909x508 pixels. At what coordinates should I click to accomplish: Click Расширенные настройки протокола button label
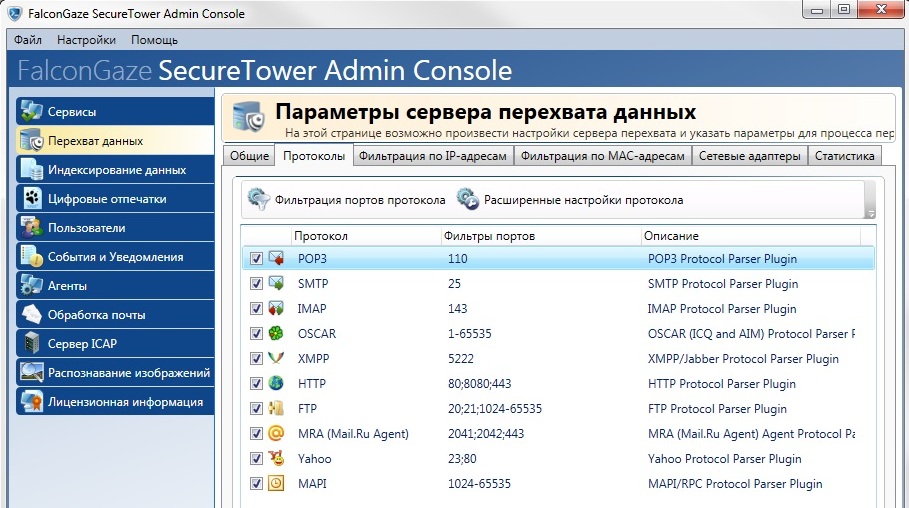[583, 200]
